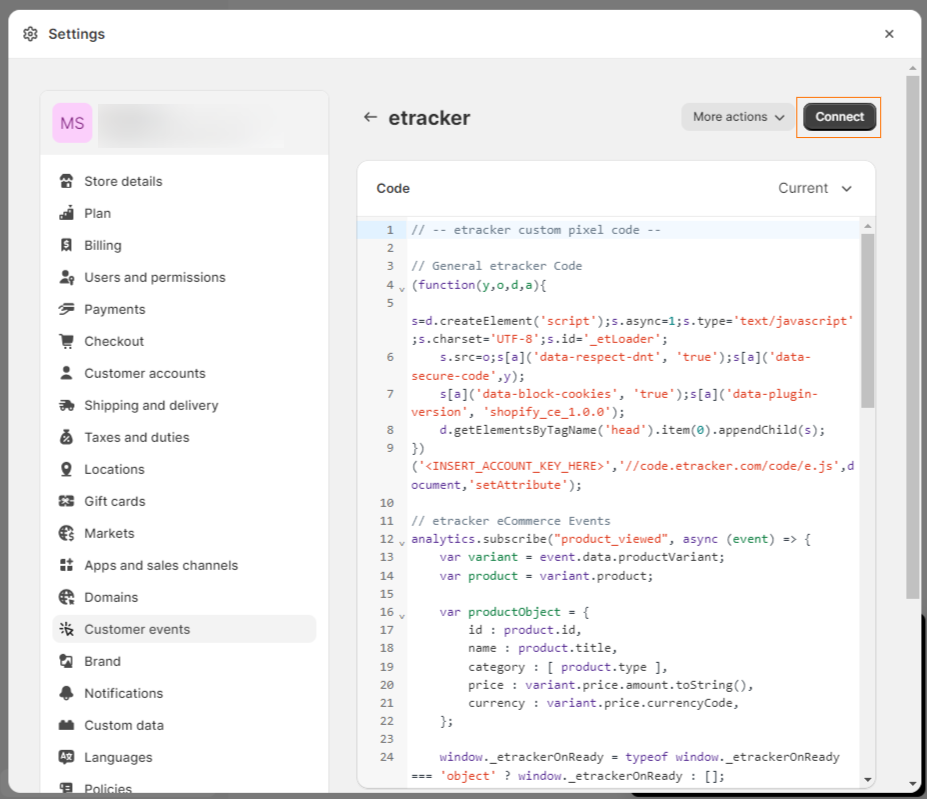Click the Apps and sales channels icon

coord(66,565)
